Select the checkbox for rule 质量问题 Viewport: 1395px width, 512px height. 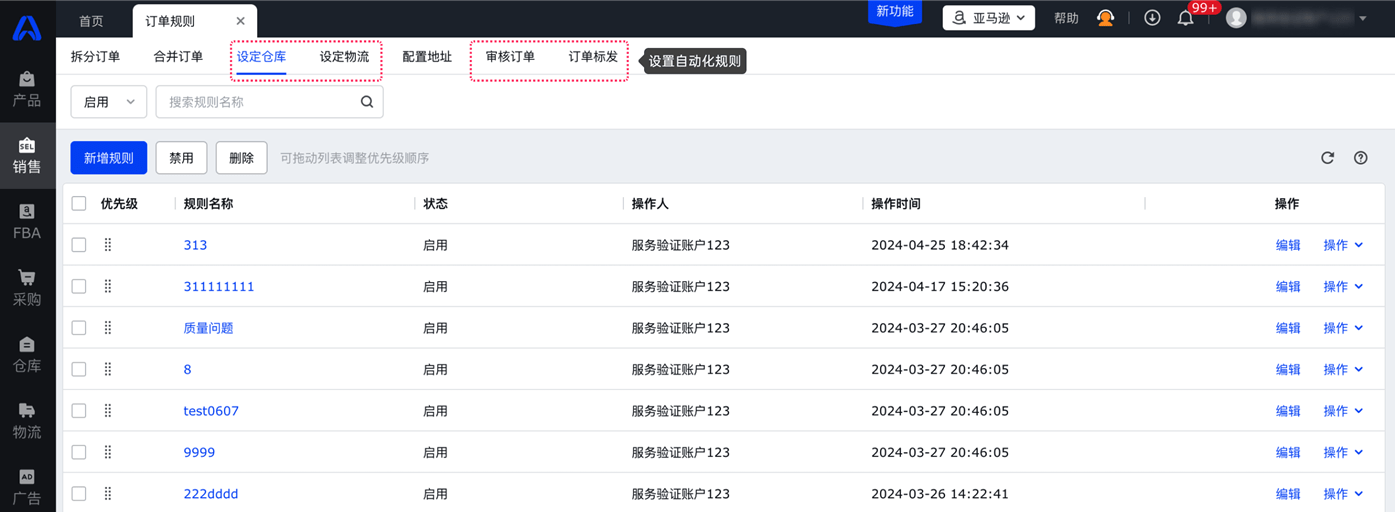point(79,328)
